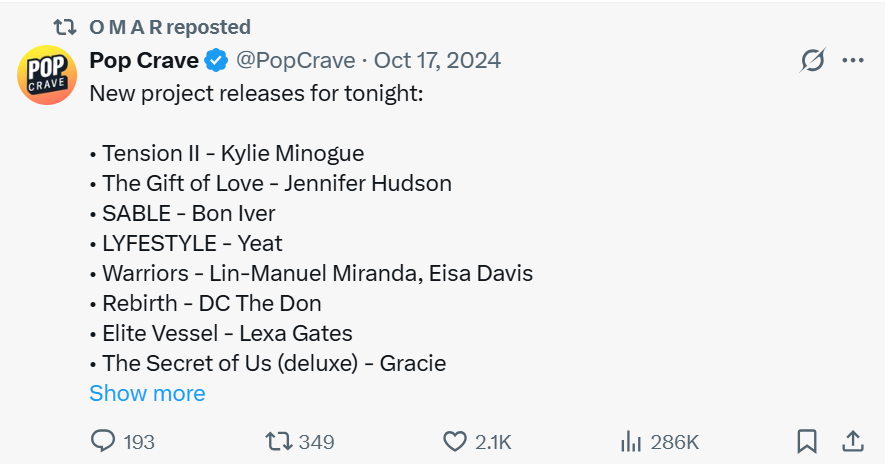The height and width of the screenshot is (464, 885).
Task: Click the reply speech bubble icon
Action: point(103,441)
